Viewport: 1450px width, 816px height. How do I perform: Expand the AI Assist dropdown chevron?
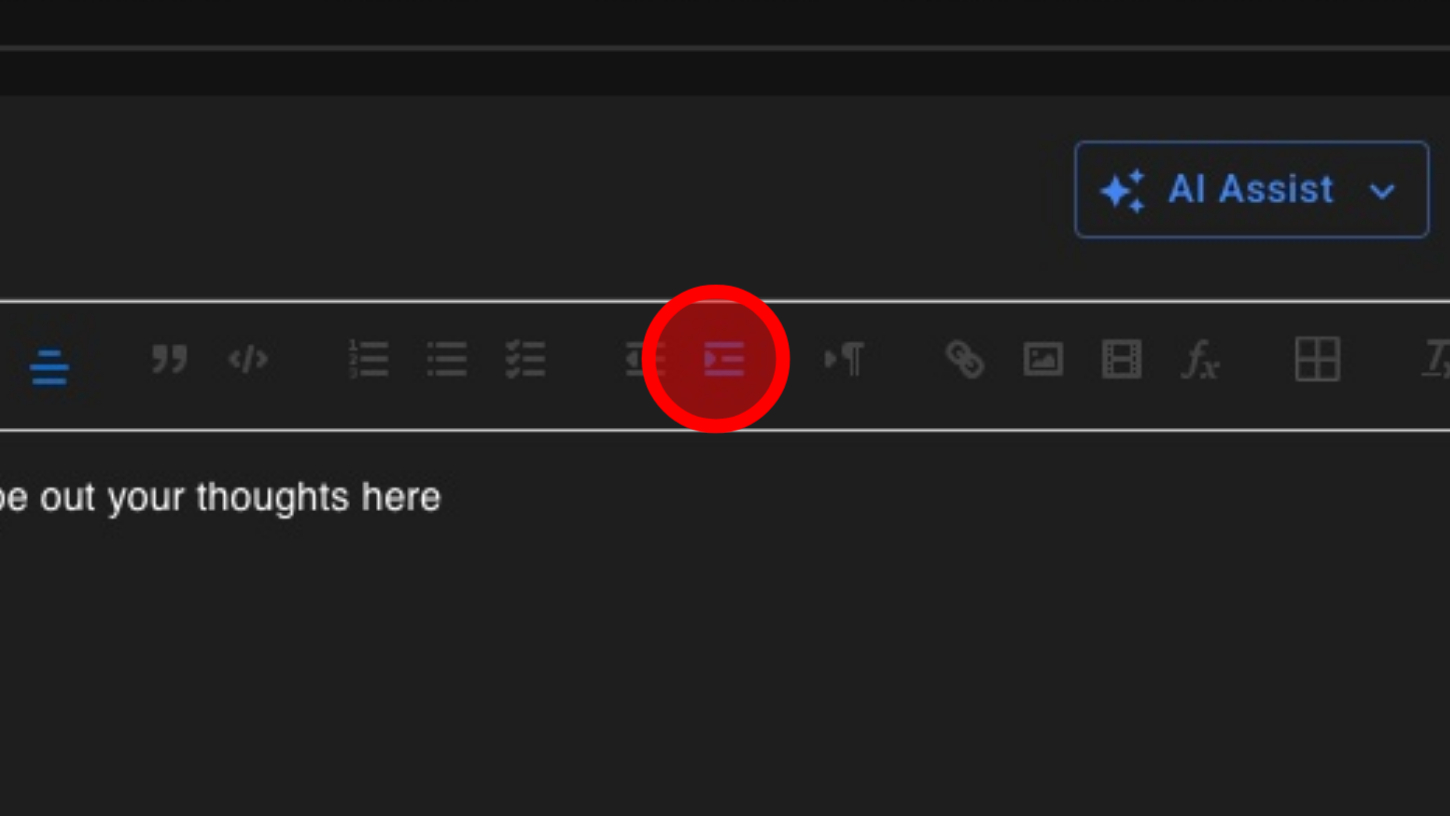1382,191
